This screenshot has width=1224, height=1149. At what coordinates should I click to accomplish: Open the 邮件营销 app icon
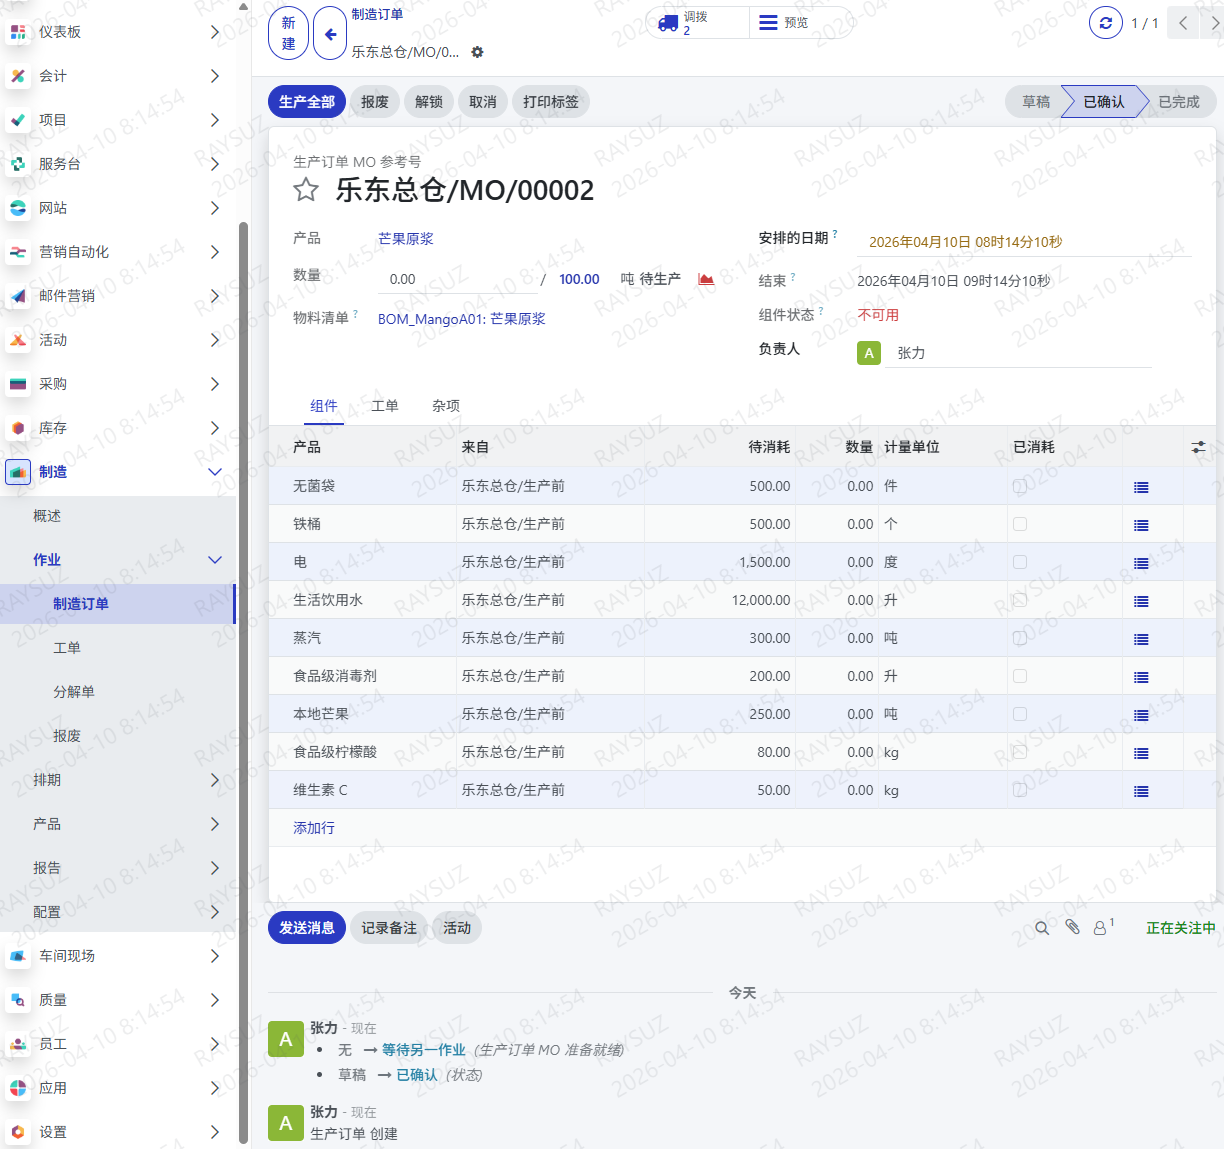[x=18, y=296]
